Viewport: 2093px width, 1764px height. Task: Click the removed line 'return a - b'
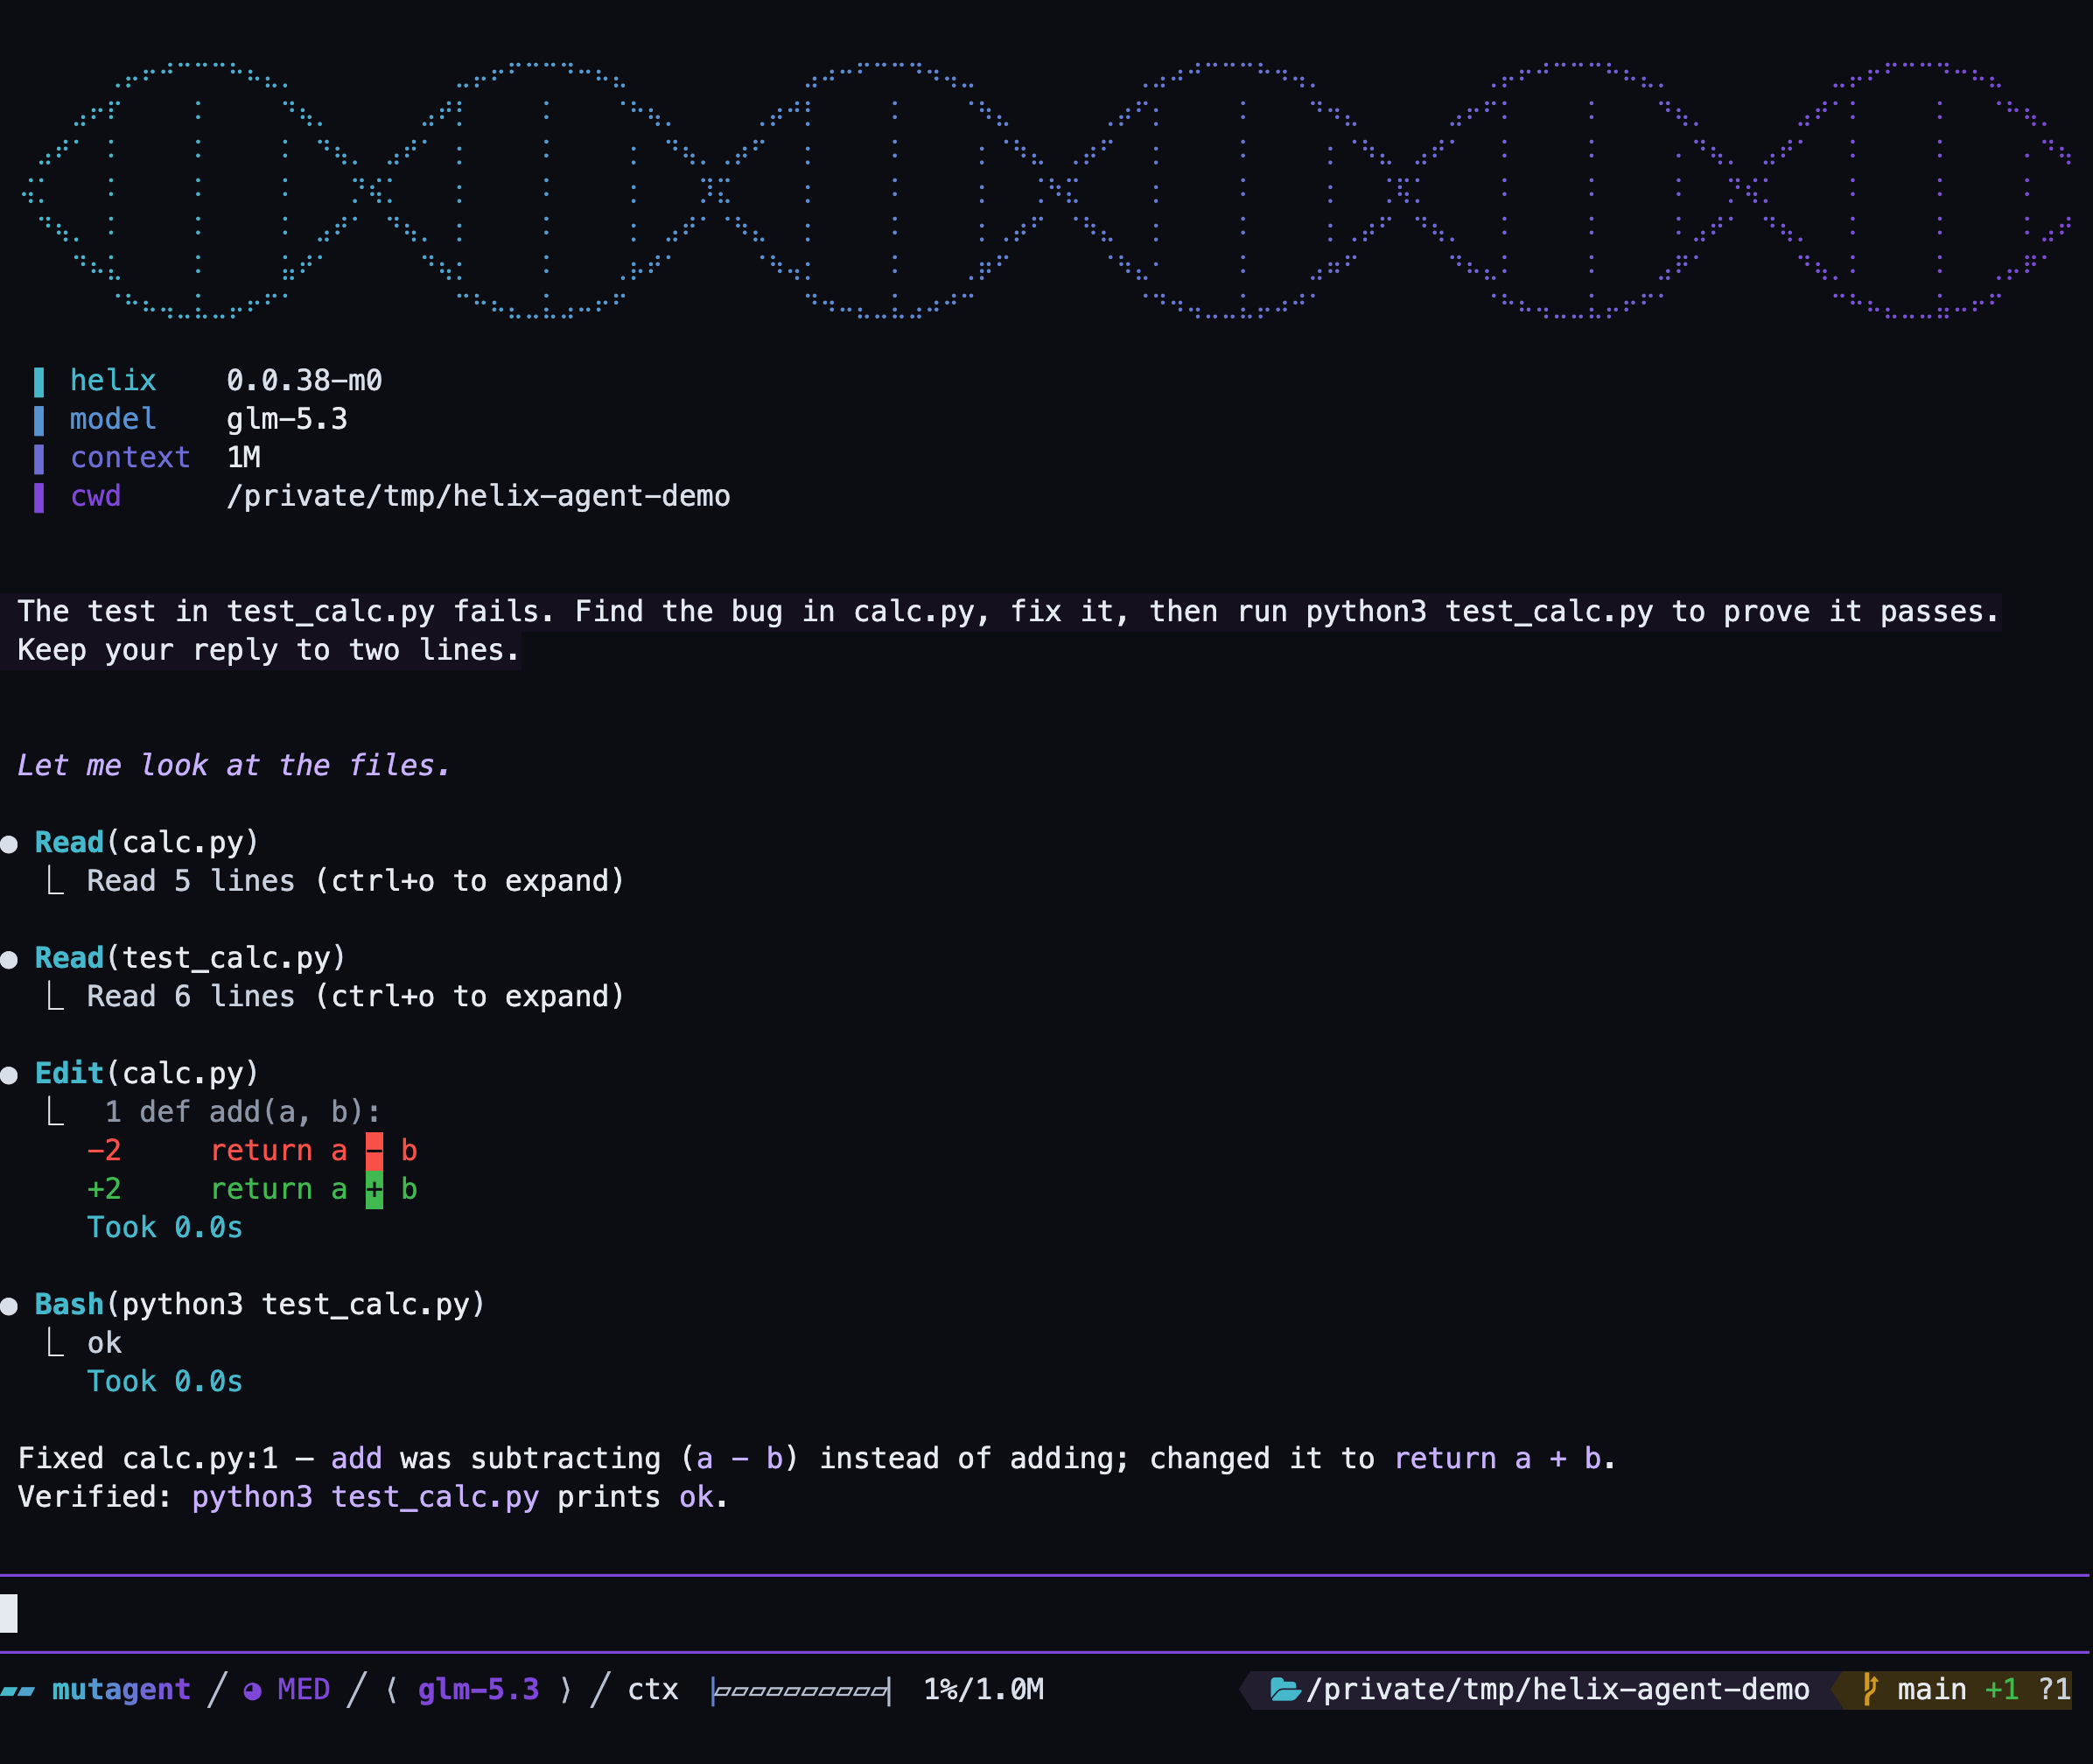313,1151
